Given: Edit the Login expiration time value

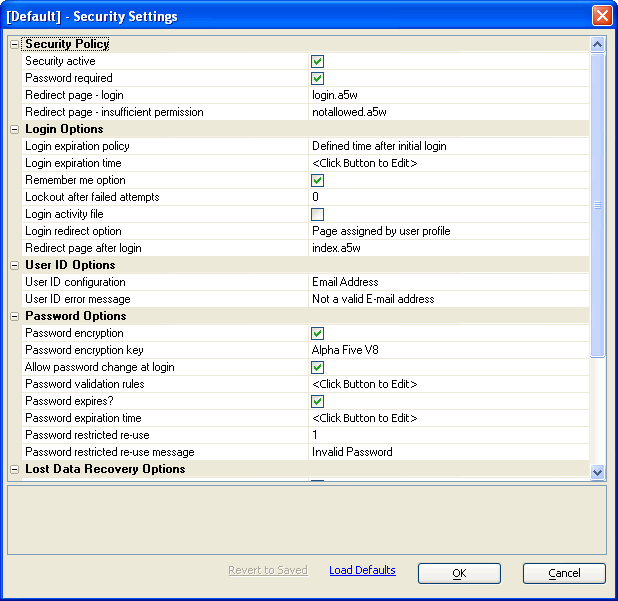Looking at the screenshot, I should tap(449, 163).
